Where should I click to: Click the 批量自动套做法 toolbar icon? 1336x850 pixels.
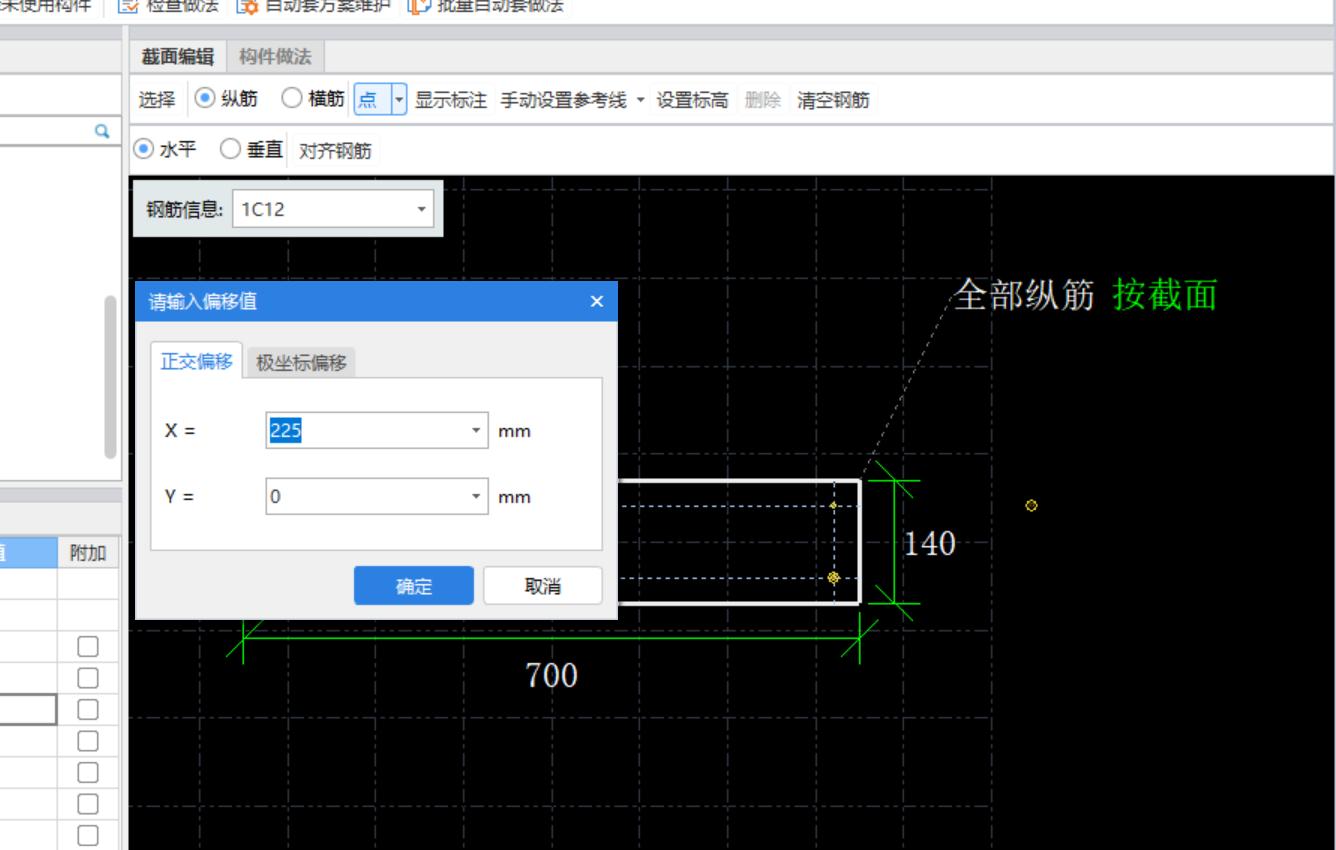pyautogui.click(x=419, y=6)
